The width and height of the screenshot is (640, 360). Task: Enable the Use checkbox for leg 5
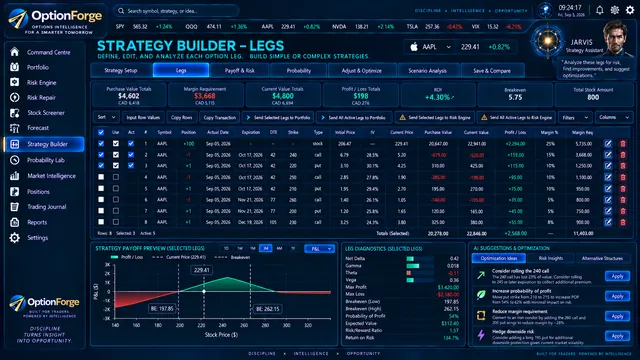pyautogui.click(x=116, y=189)
